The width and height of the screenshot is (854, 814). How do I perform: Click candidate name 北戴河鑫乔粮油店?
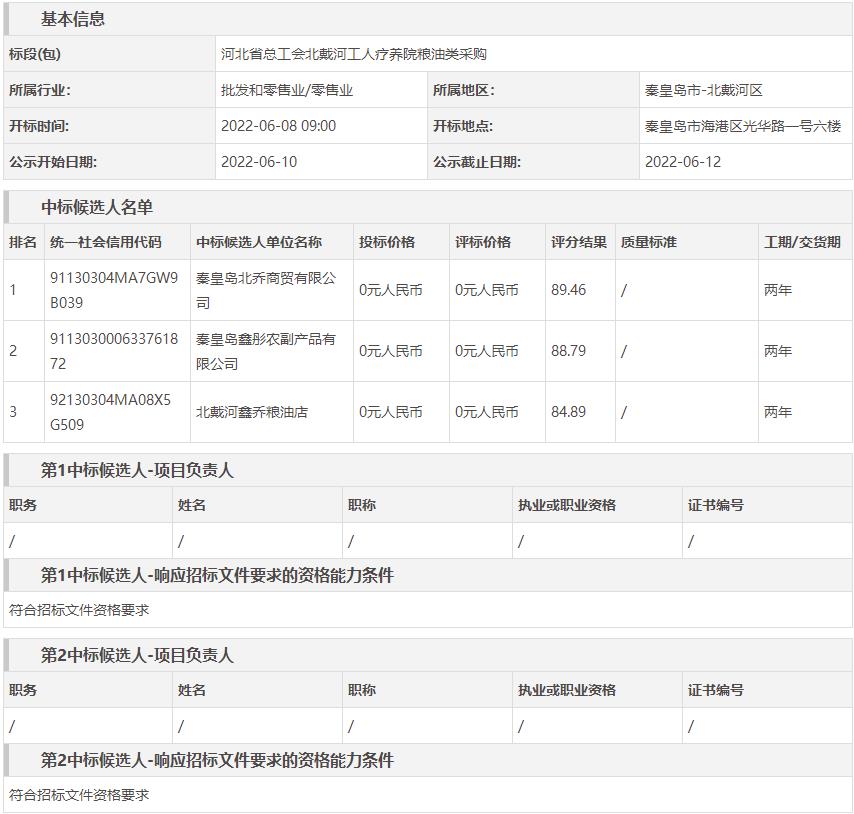252,412
